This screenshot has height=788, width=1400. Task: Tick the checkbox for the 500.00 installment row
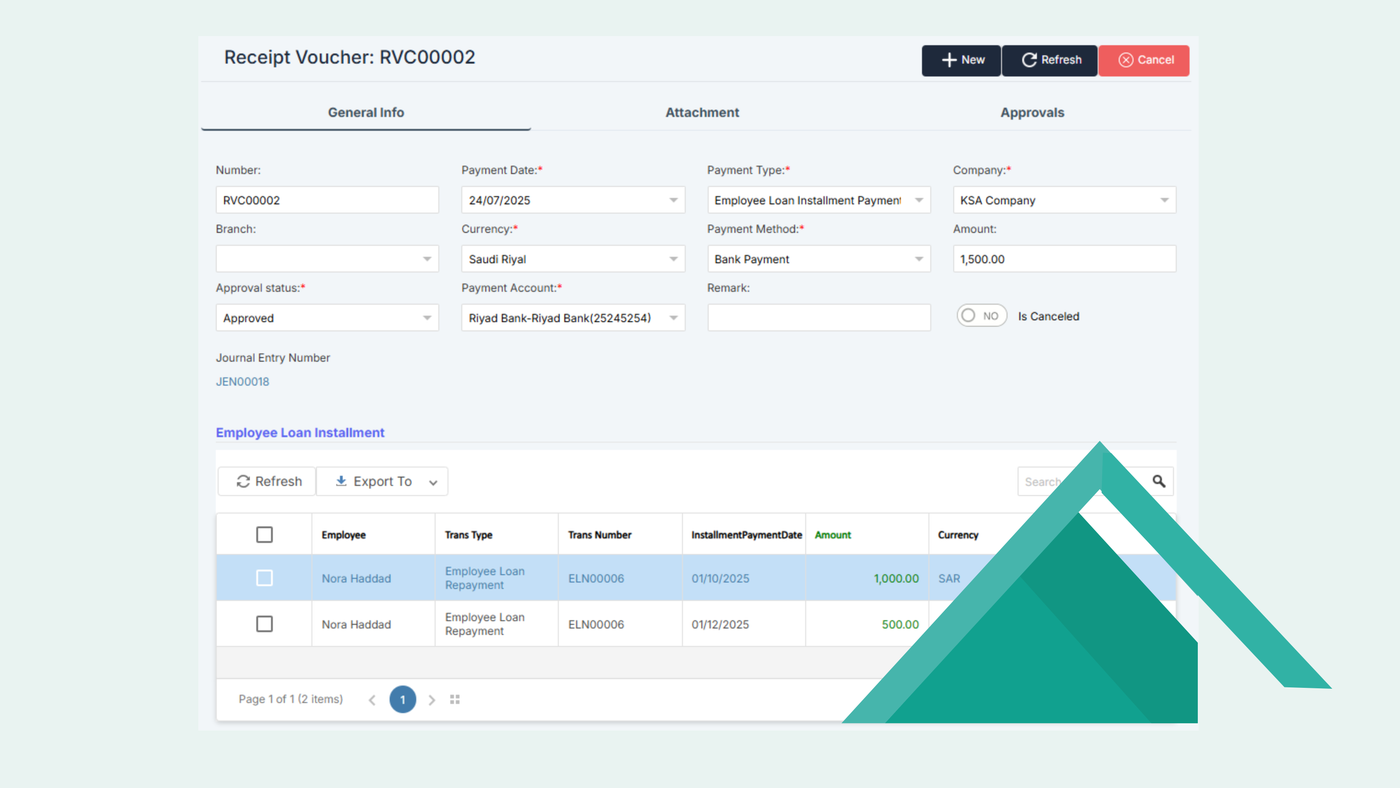point(264,624)
